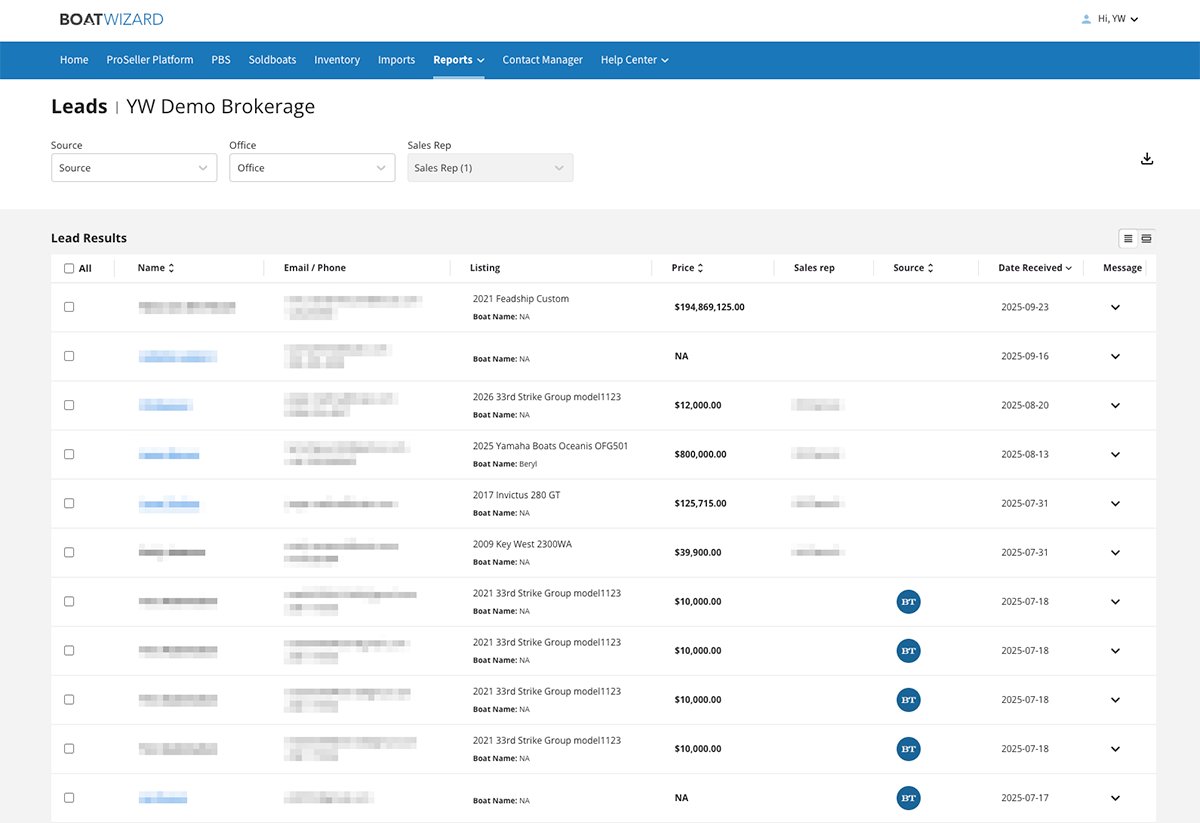The width and height of the screenshot is (1200, 823).
Task: Click the download export icon
Action: [x=1147, y=159]
